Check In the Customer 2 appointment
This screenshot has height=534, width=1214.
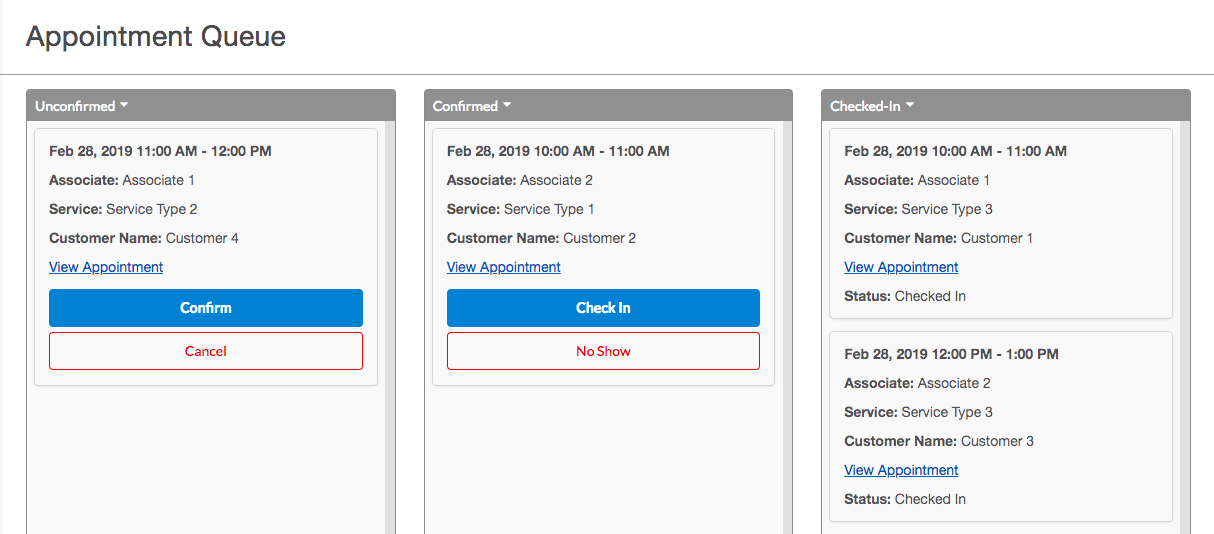coord(603,308)
